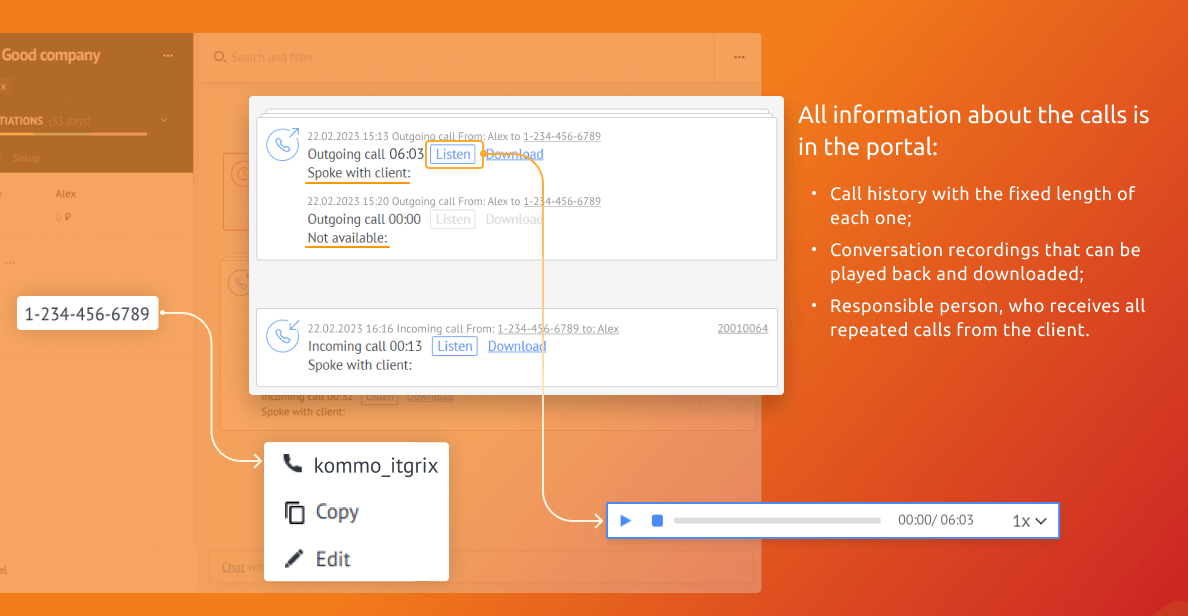This screenshot has width=1188, height=616.
Task: Listen to the 06:03 outgoing call
Action: (x=453, y=154)
